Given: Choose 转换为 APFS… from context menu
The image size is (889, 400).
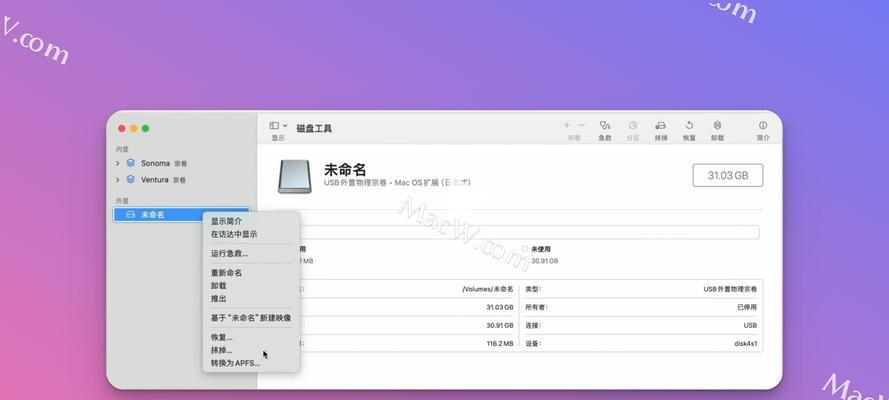Looking at the screenshot, I should coord(235,363).
